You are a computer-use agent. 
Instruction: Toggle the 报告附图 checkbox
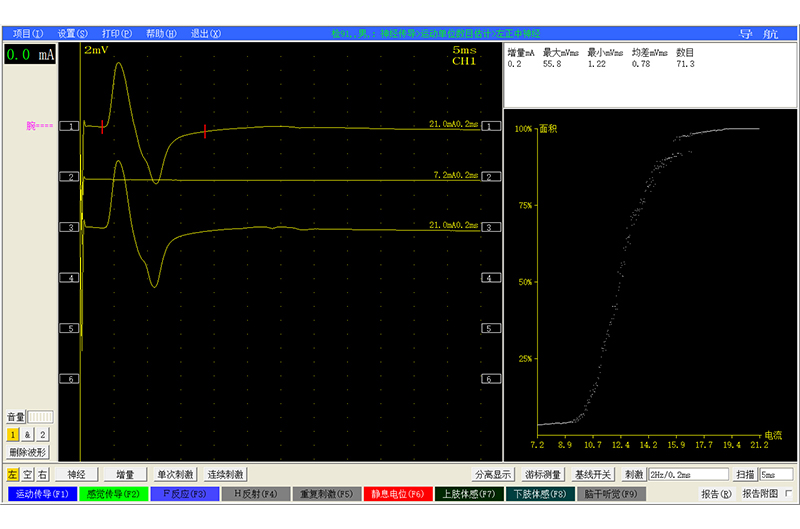(x=789, y=493)
